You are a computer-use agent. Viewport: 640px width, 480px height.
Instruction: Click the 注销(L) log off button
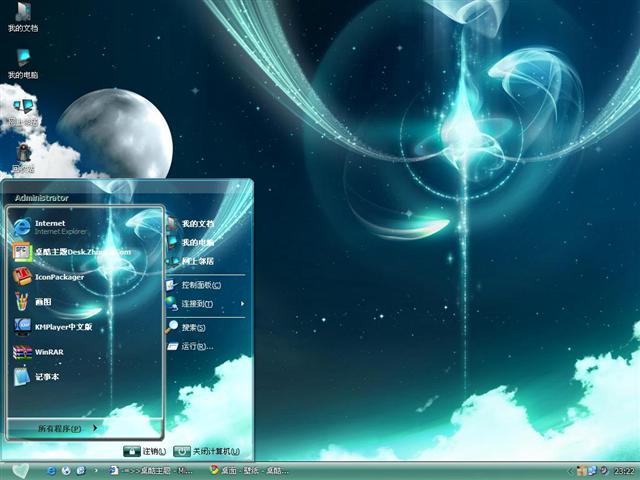pyautogui.click(x=145, y=451)
